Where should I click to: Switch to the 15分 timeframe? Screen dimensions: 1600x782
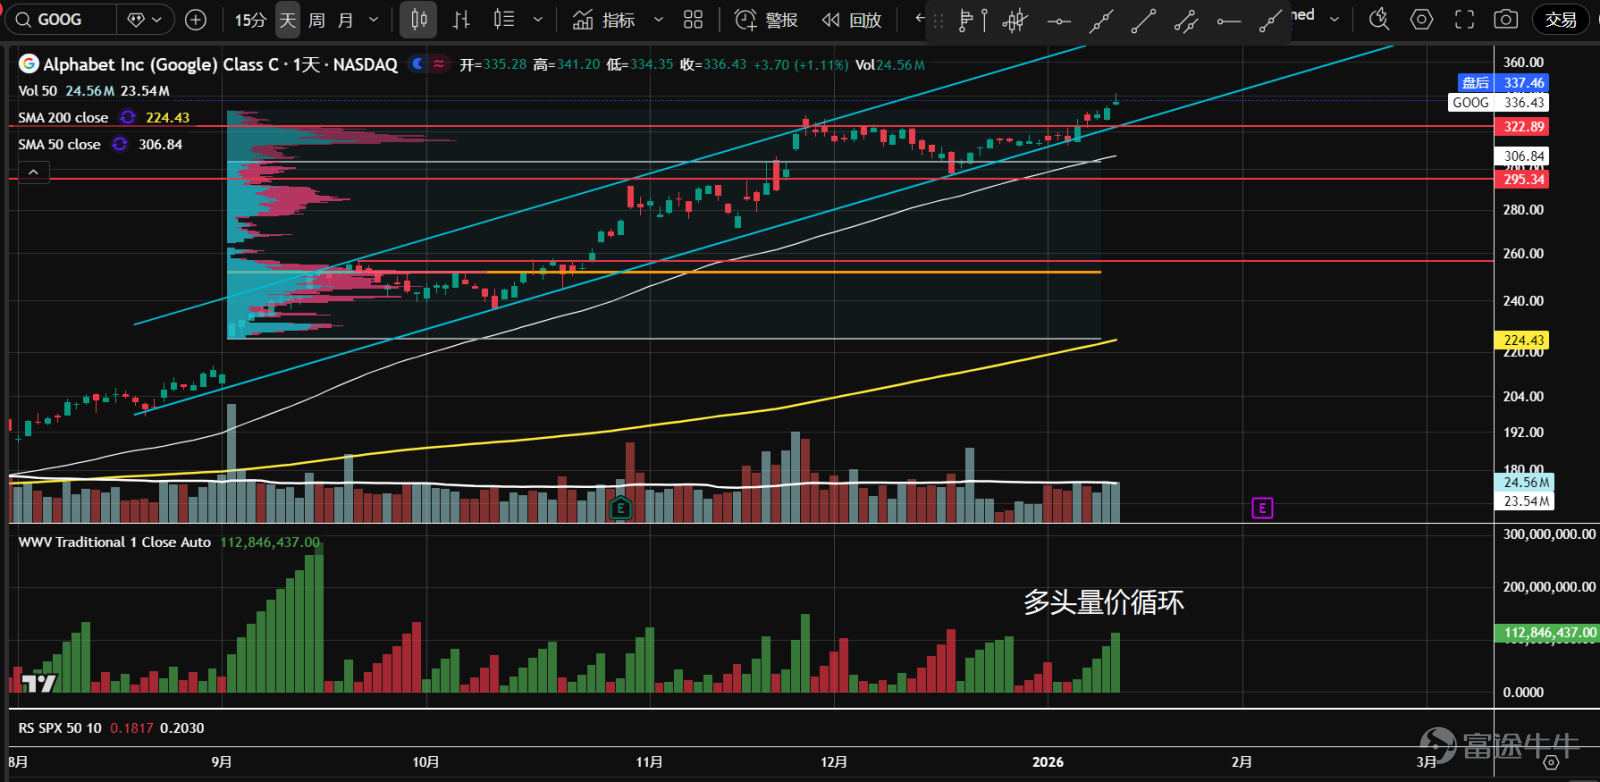[x=250, y=19]
